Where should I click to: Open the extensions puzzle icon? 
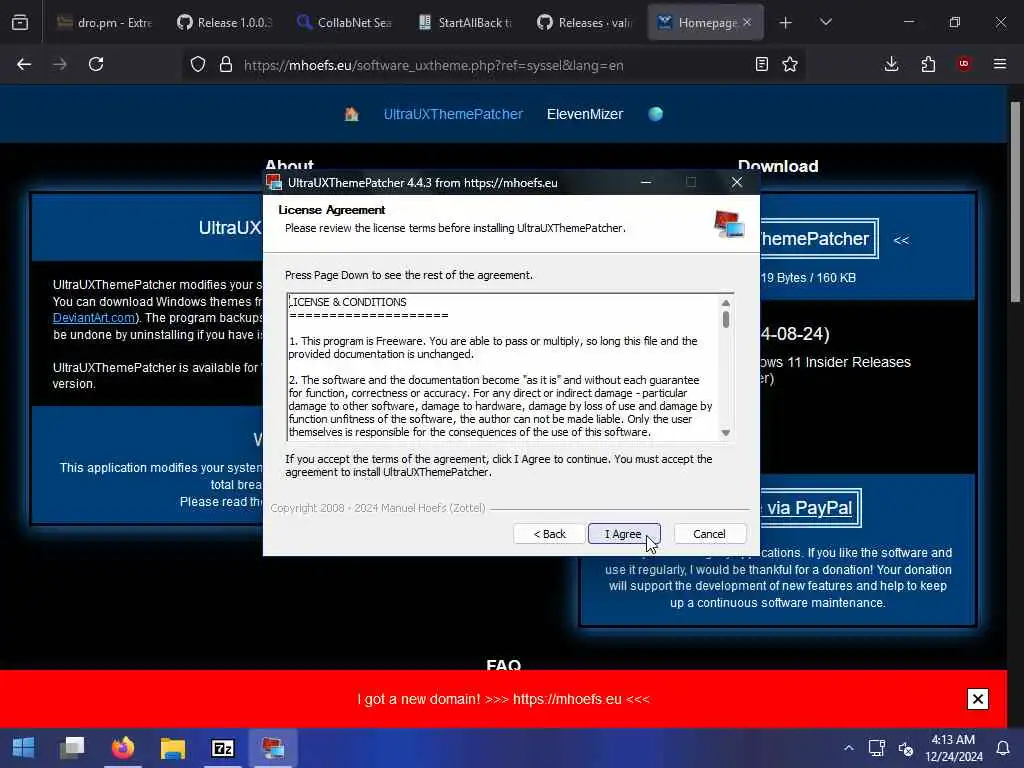pos(928,64)
